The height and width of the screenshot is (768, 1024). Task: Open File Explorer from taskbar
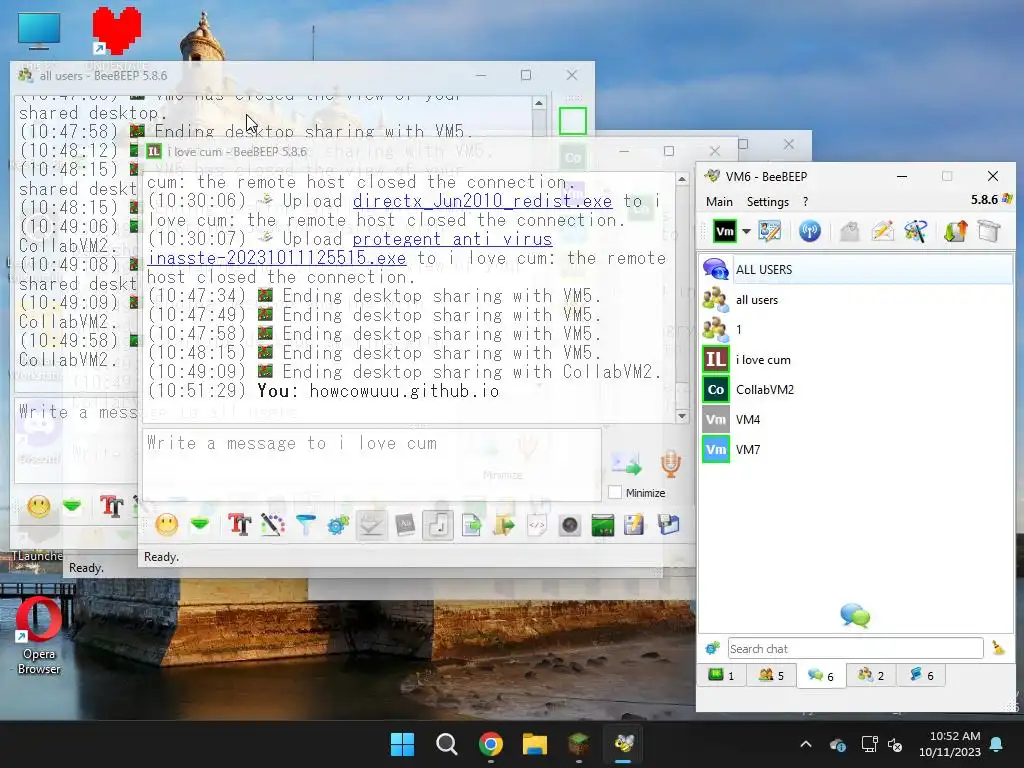click(534, 744)
